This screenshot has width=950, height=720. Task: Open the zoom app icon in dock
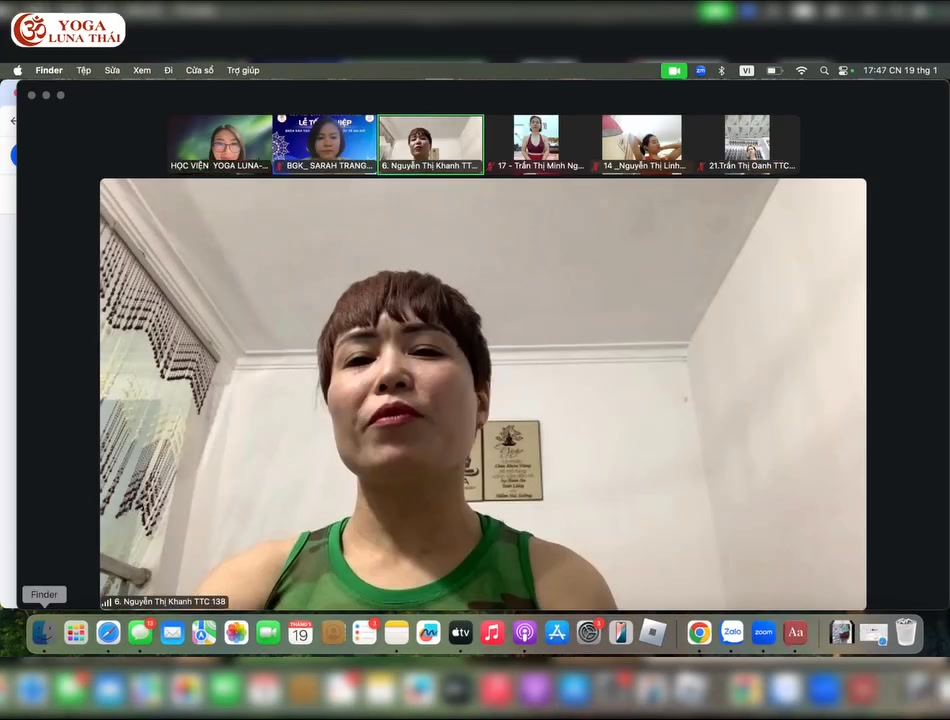pos(763,633)
